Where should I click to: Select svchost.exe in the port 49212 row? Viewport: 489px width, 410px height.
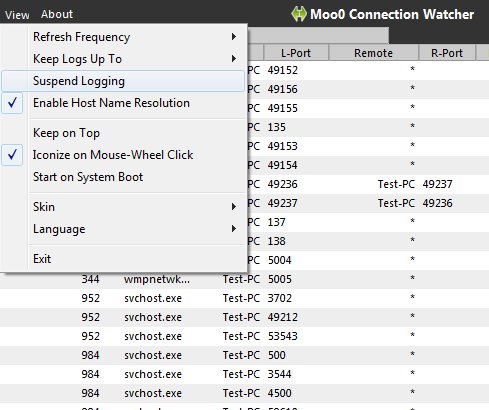[x=153, y=317]
